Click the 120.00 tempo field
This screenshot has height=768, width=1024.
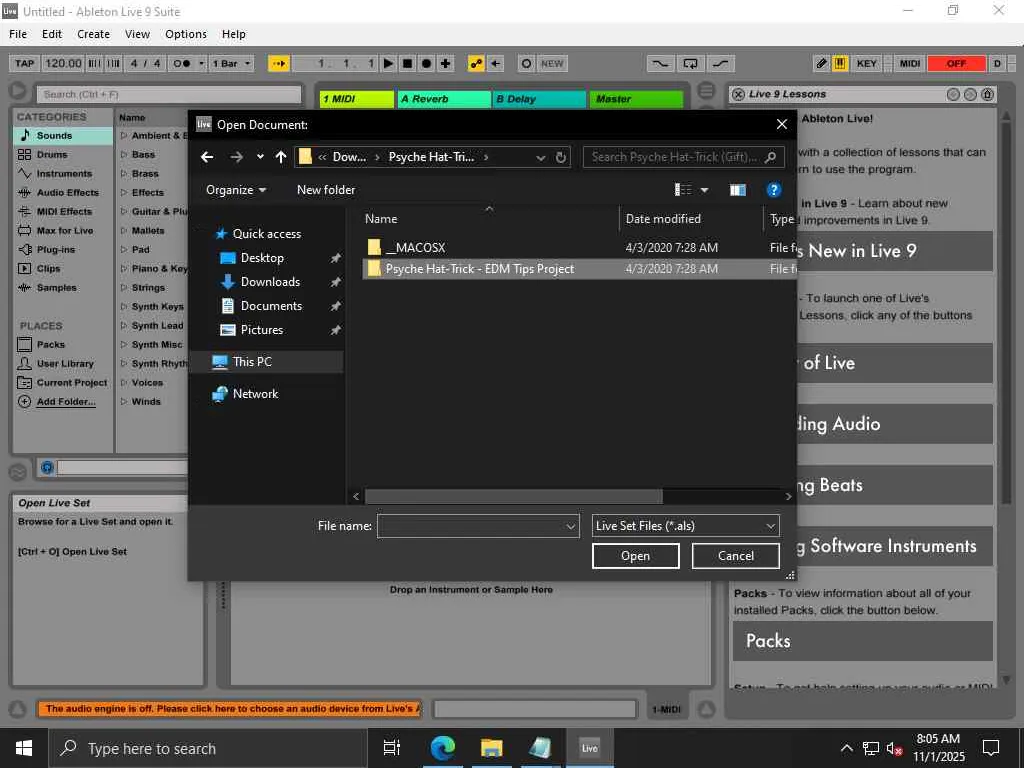pos(63,63)
